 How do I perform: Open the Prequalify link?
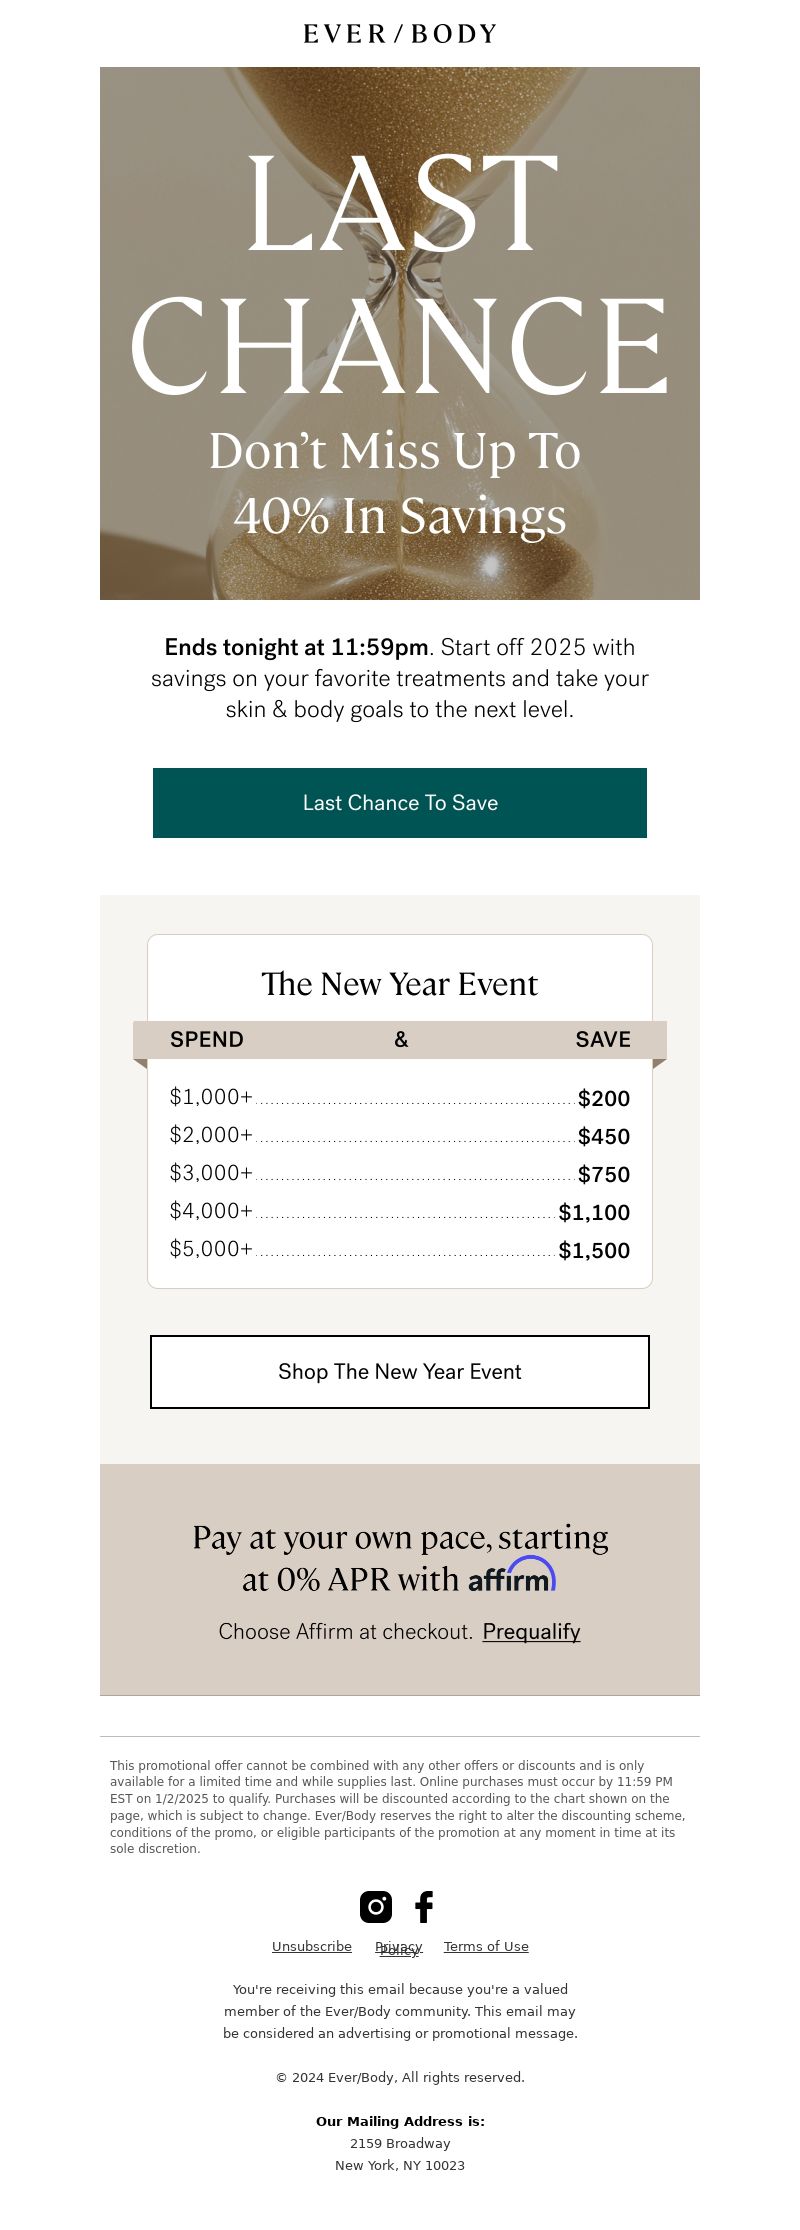coord(531,1631)
